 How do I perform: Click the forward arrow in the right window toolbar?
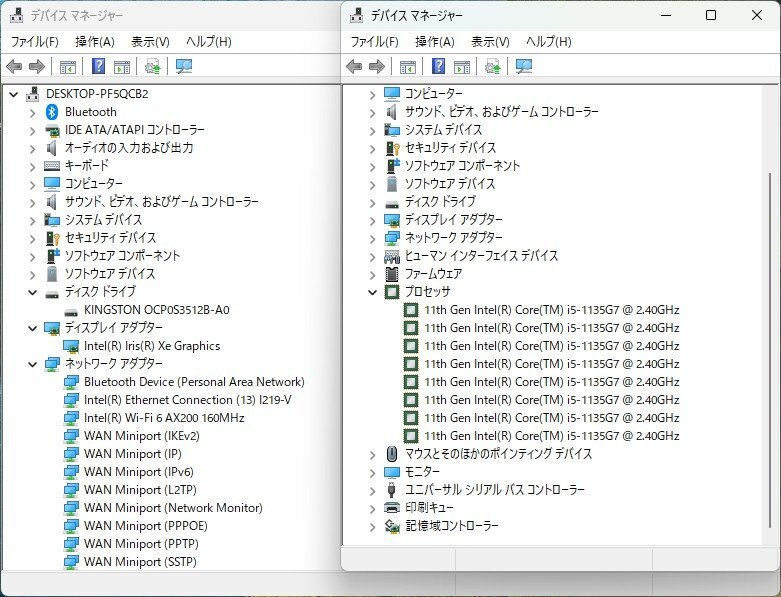377,67
